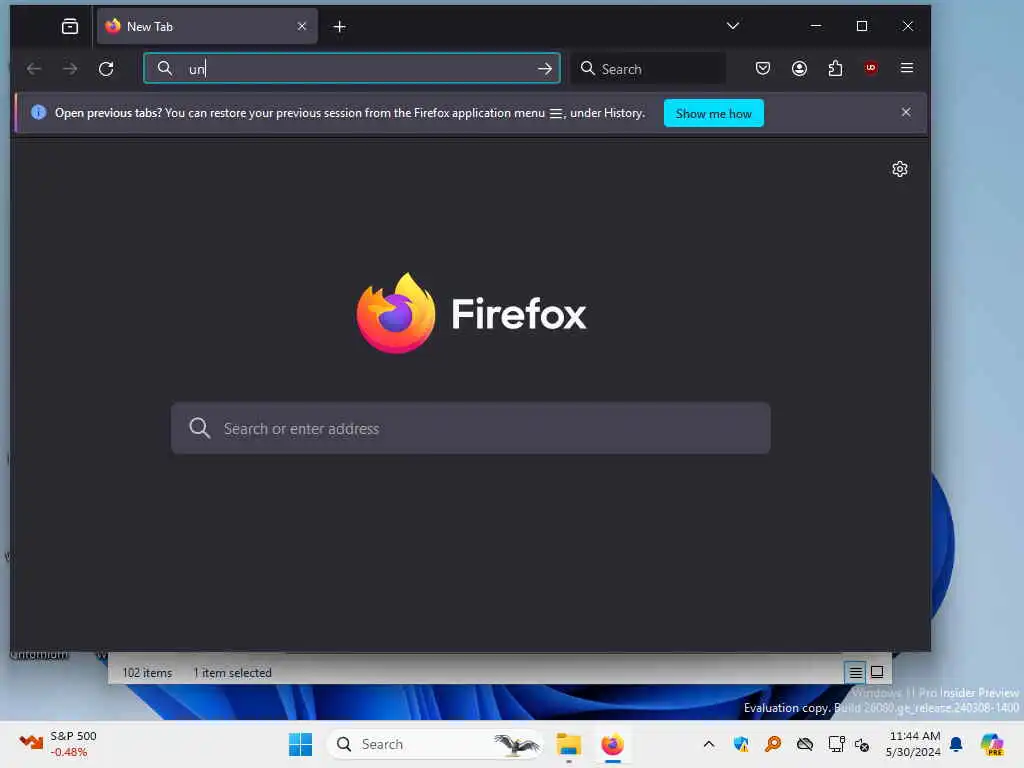Open new tab personalize gear icon
Image resolution: width=1024 pixels, height=768 pixels.
click(899, 169)
